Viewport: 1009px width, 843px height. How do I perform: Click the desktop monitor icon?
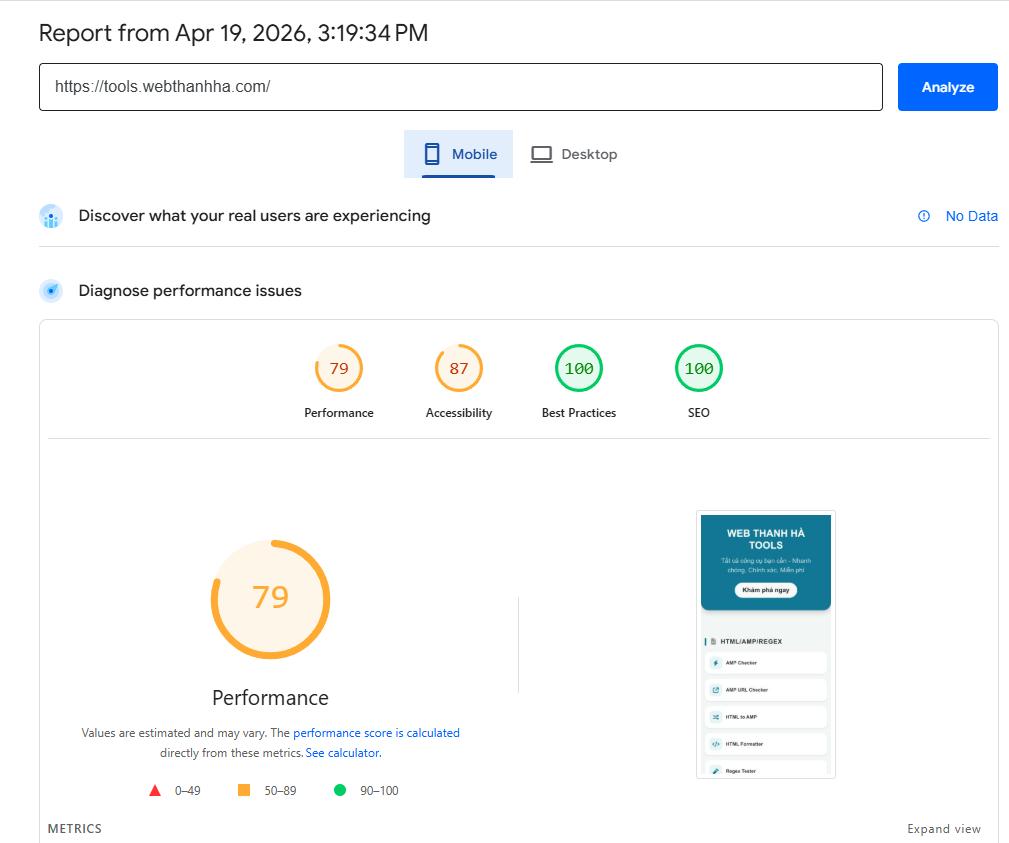[x=541, y=154]
